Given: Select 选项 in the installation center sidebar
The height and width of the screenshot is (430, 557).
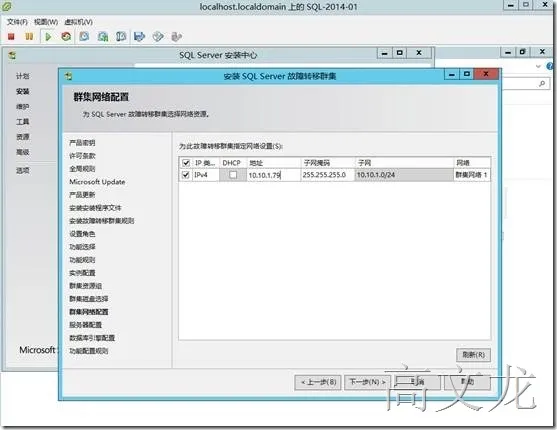Looking at the screenshot, I should click(x=22, y=170).
